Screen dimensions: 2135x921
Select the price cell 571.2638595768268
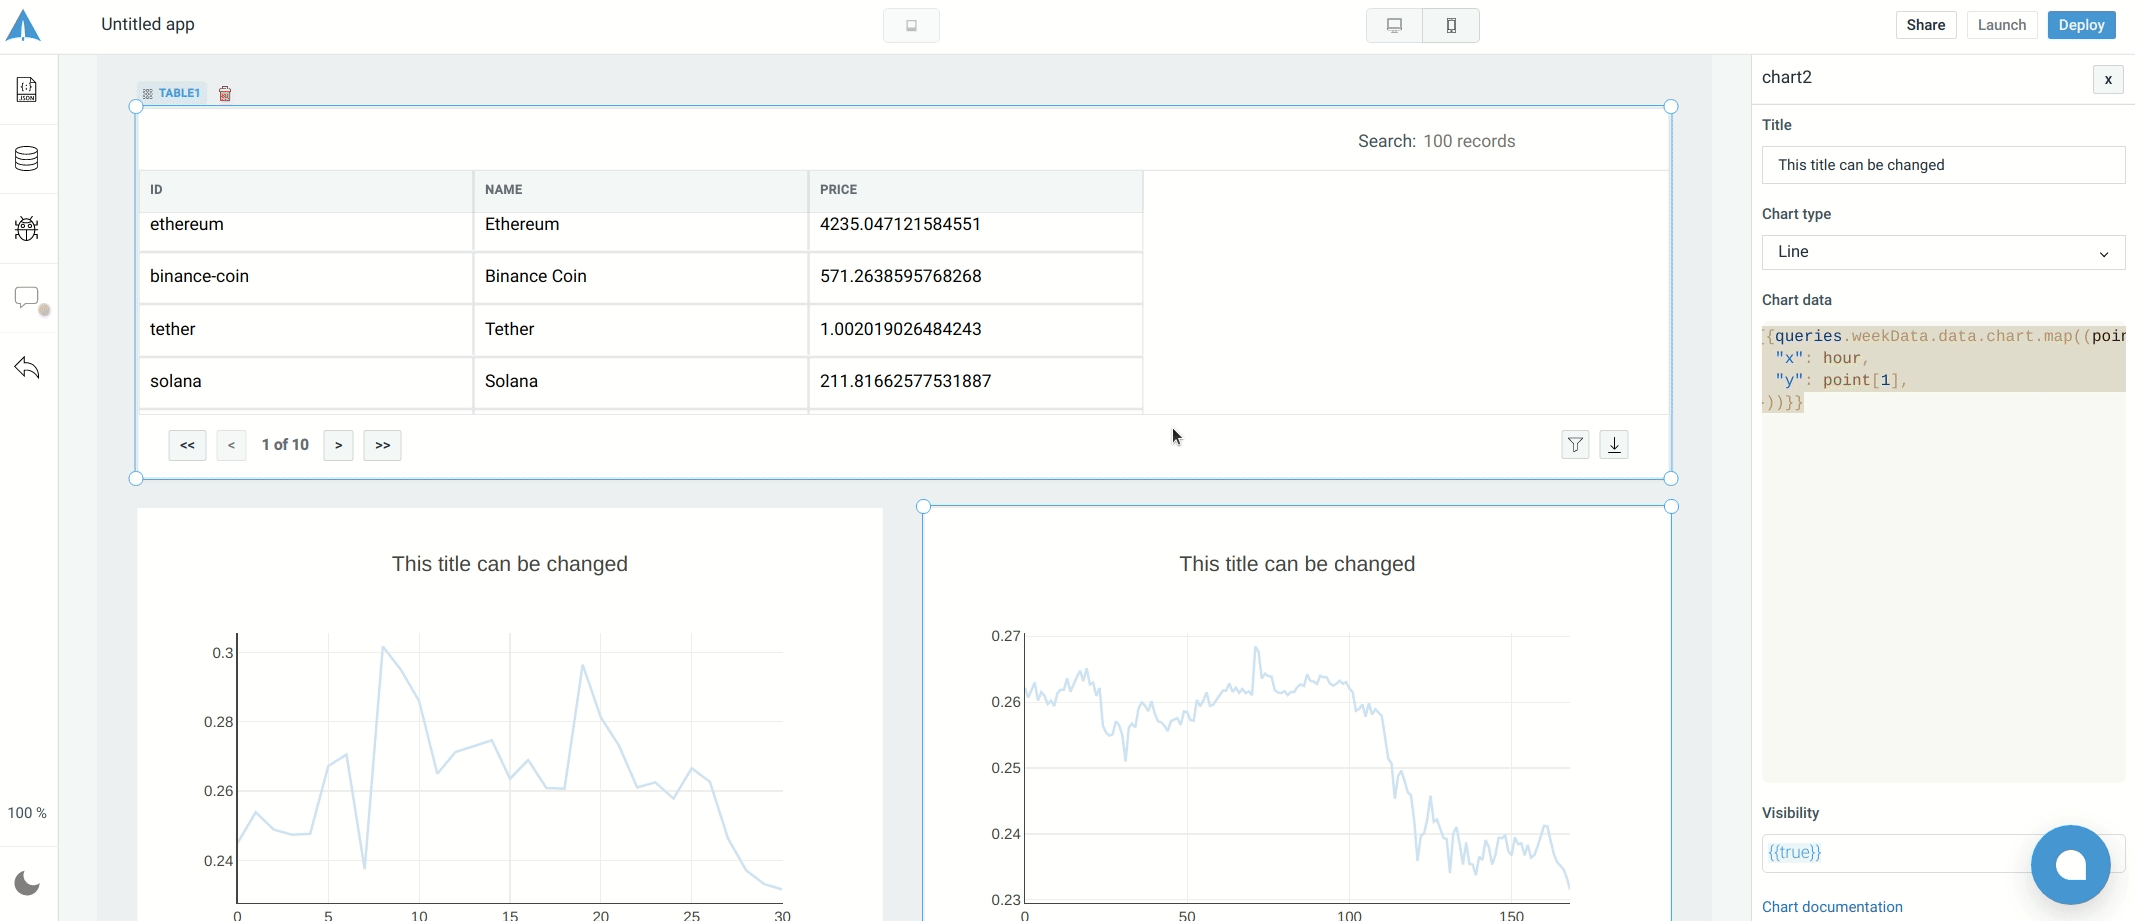(x=975, y=277)
